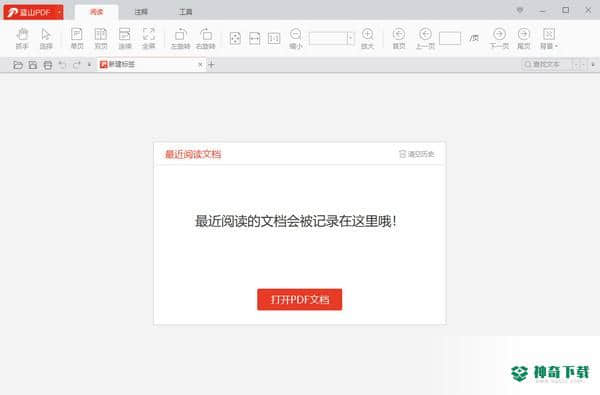
Task: Open the 金山PDF application menu
Action: [33, 12]
